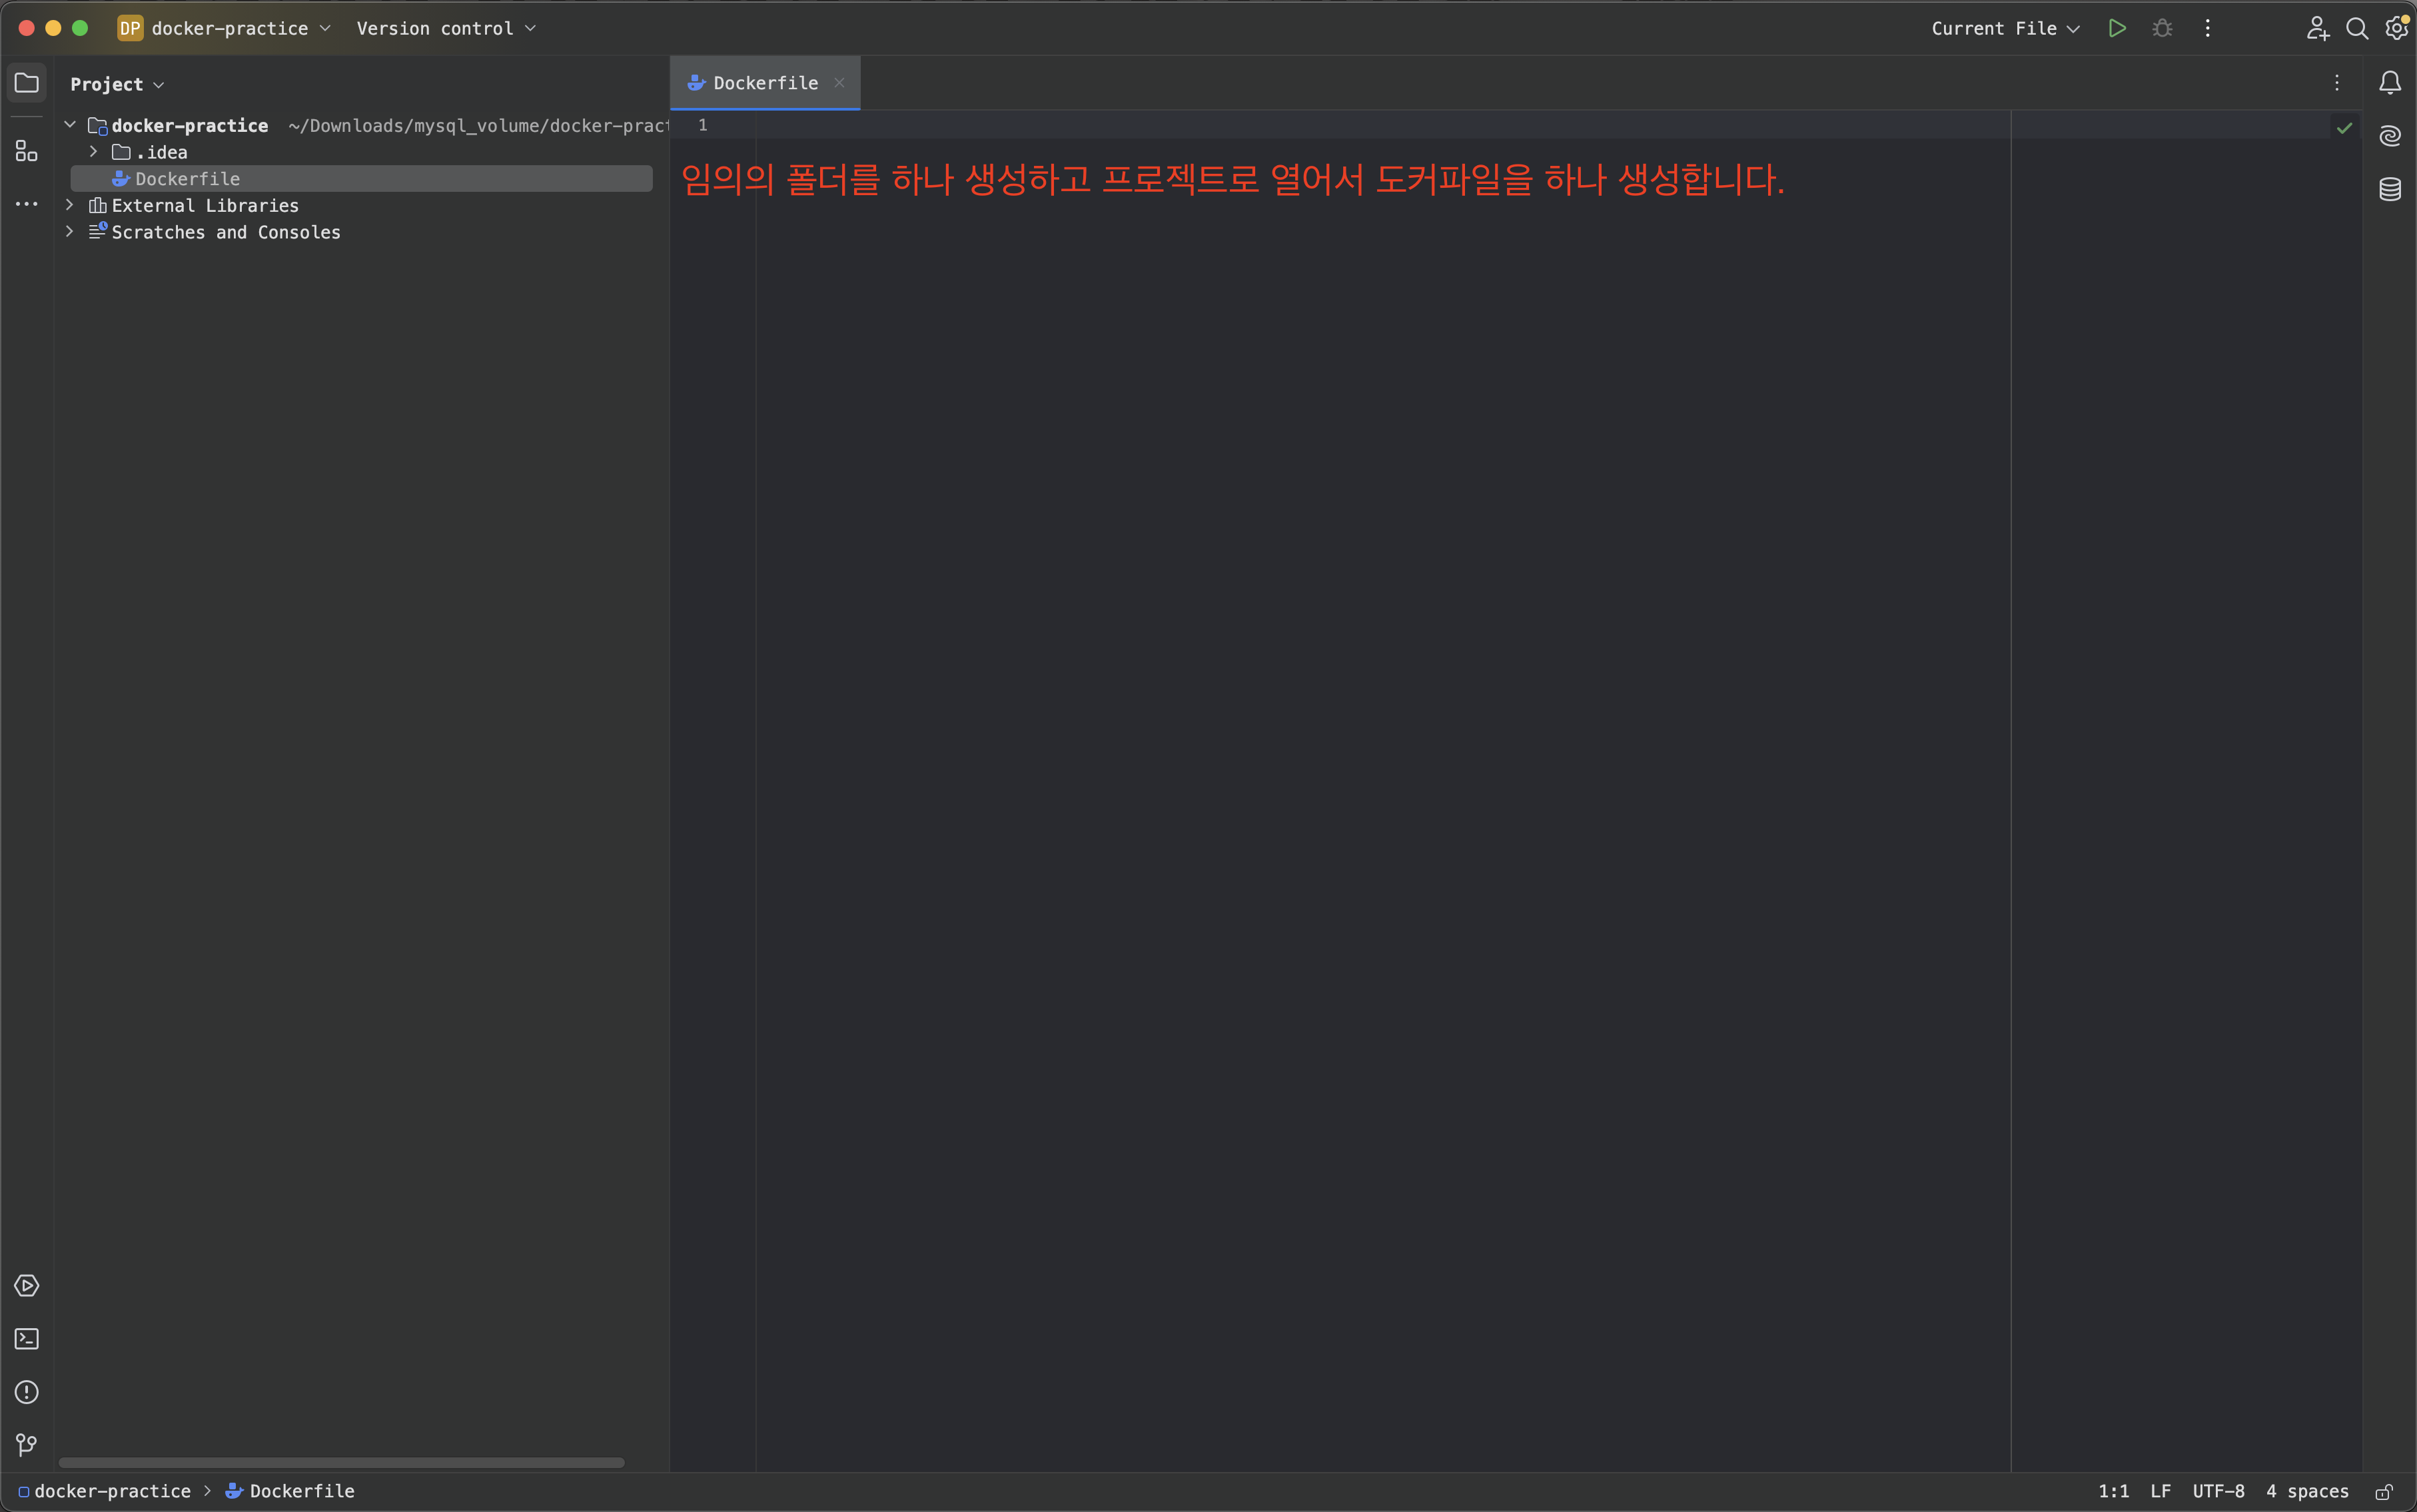The height and width of the screenshot is (1512, 2417).
Task: Toggle read-only lock icon in status bar
Action: [x=2384, y=1491]
